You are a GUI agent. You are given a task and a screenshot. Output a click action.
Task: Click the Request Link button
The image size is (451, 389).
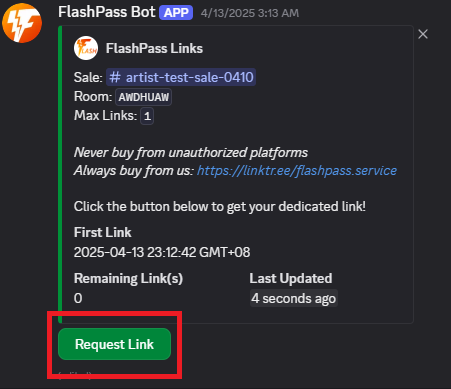[x=114, y=344]
